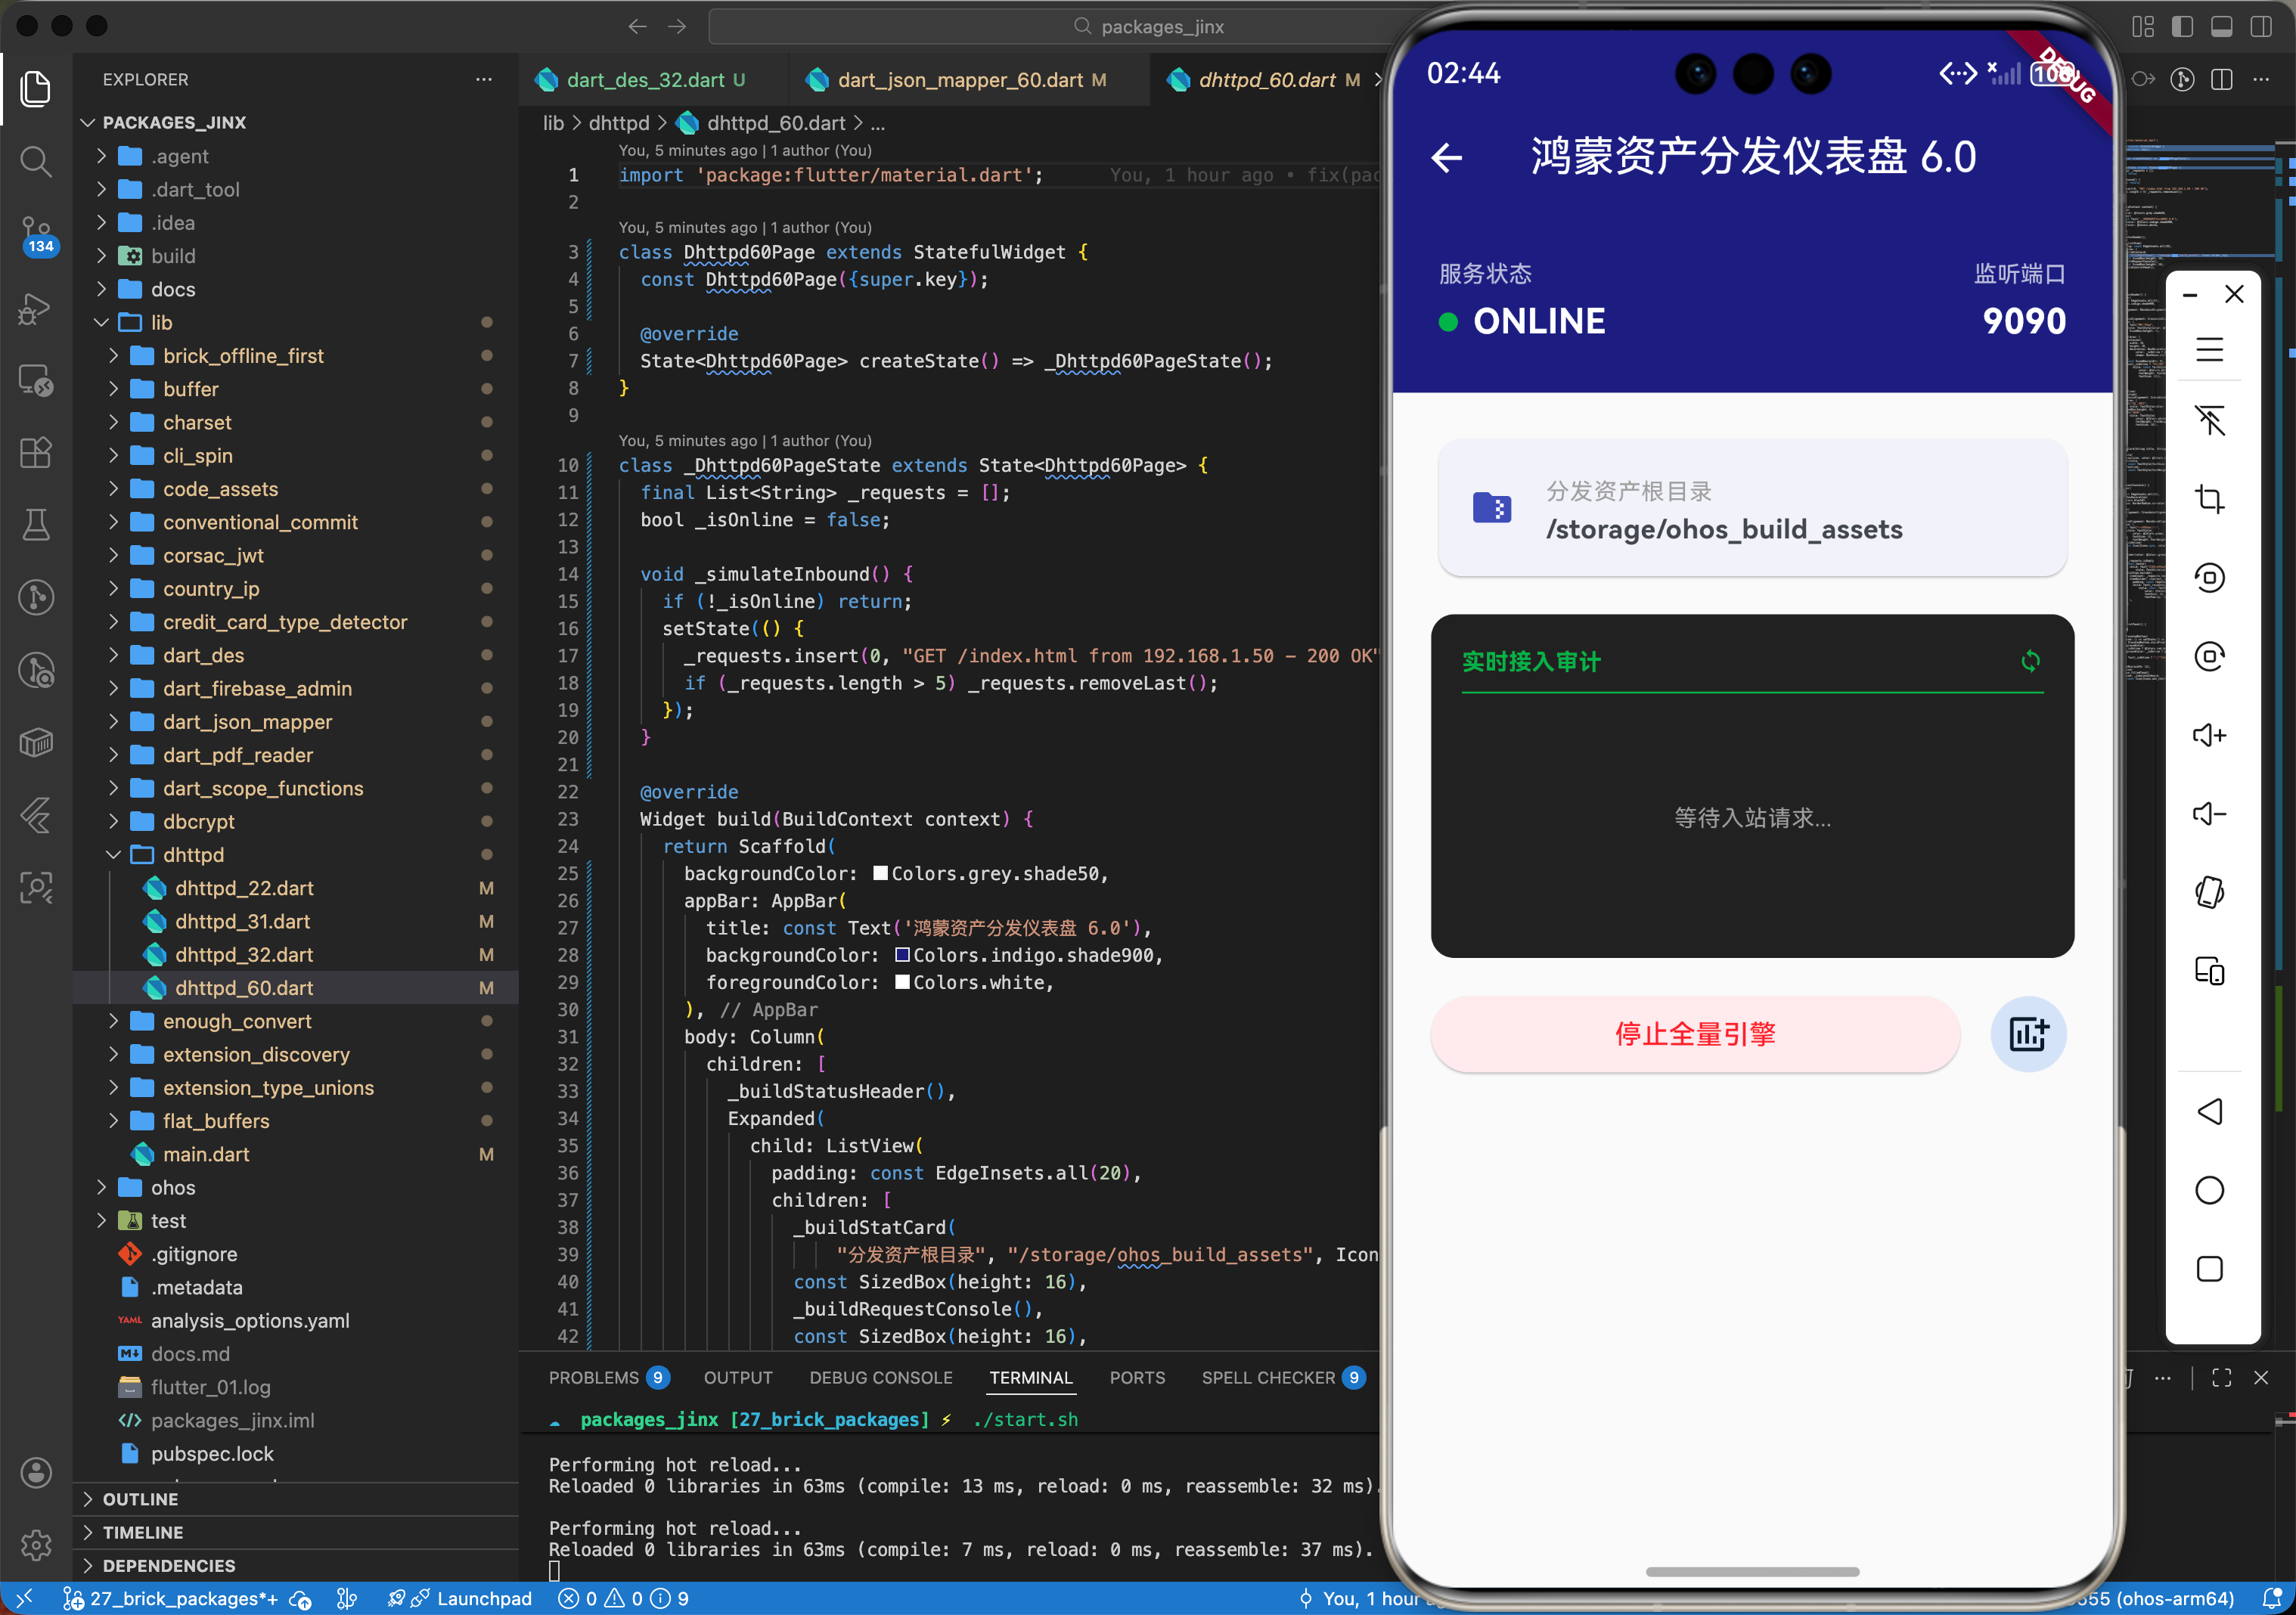The width and height of the screenshot is (2296, 1615).
Task: Take a cropped screenshot of the emulator
Action: point(2211,500)
